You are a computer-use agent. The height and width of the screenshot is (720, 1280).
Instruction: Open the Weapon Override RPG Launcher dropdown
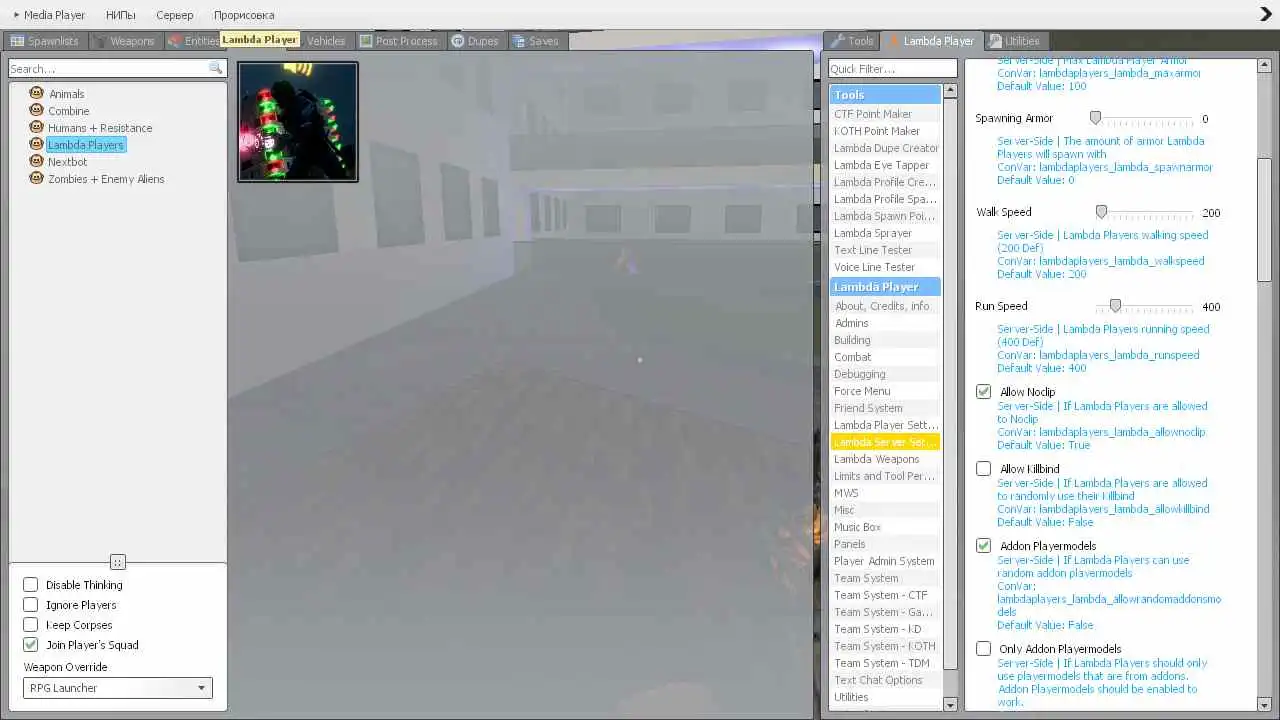118,688
